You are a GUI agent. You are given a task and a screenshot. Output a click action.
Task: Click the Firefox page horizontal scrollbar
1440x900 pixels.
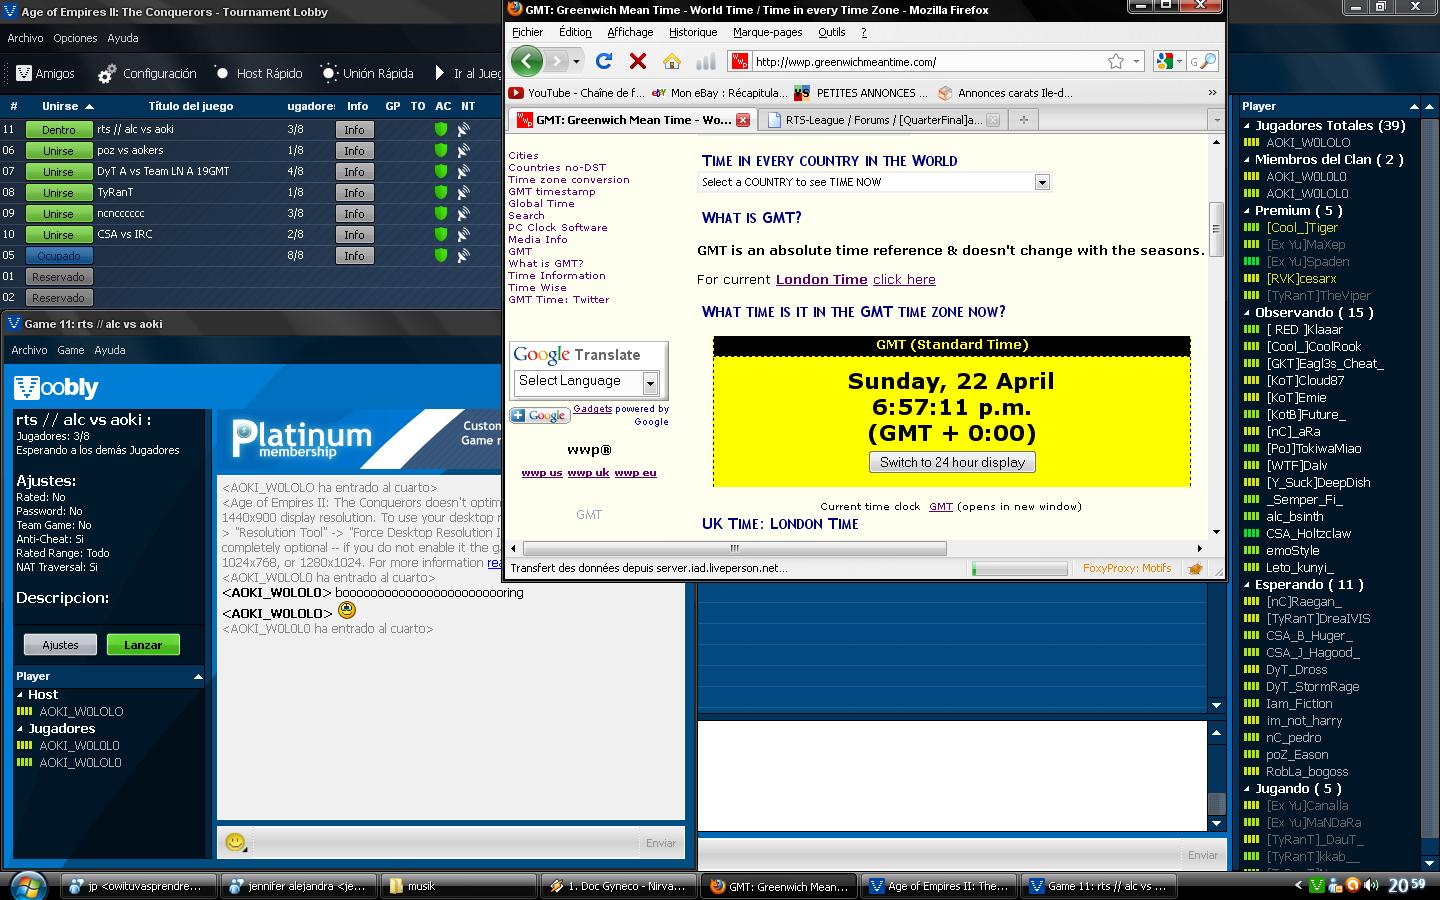734,548
